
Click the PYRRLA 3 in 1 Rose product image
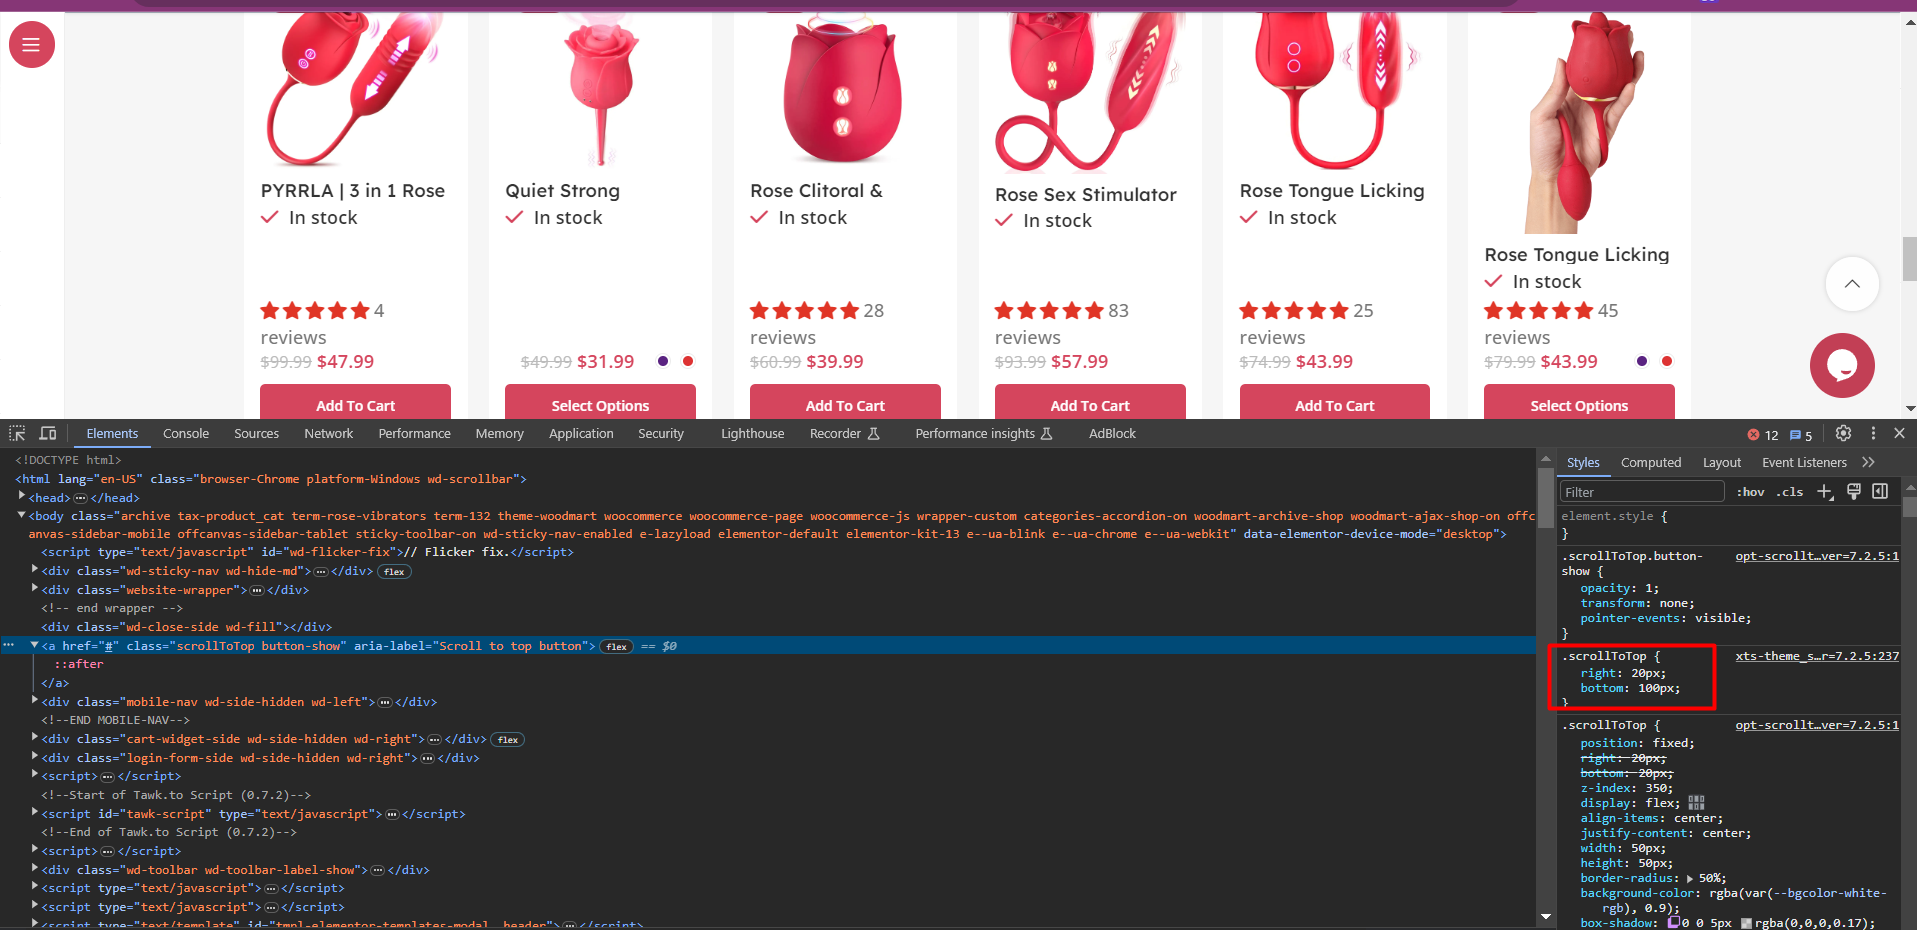[355, 90]
